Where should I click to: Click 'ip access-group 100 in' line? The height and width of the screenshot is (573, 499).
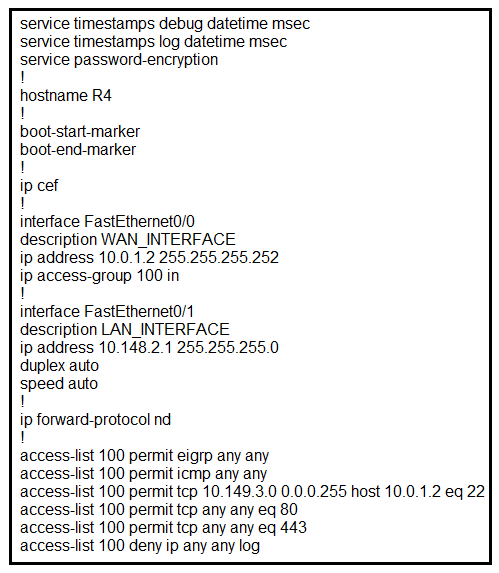click(100, 276)
